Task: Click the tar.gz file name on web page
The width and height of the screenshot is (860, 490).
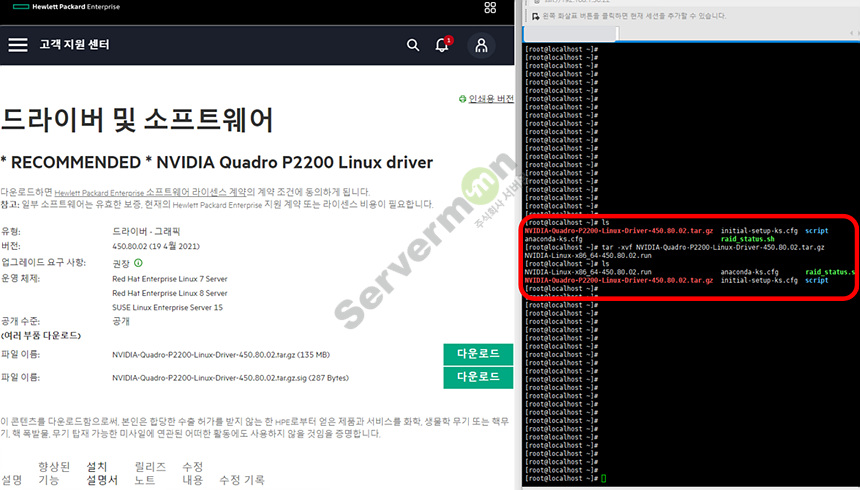Action: pos(221,355)
